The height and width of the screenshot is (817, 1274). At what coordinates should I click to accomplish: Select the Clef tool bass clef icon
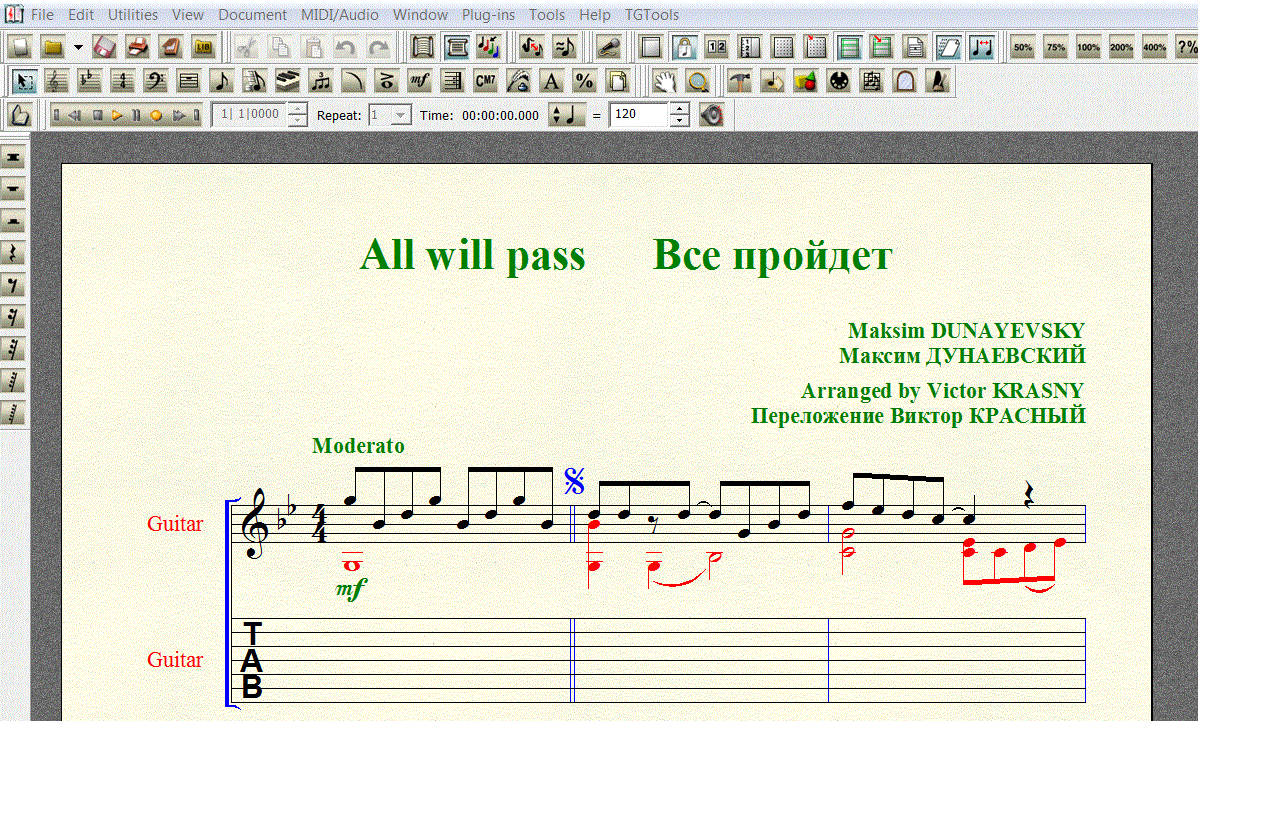pos(156,81)
